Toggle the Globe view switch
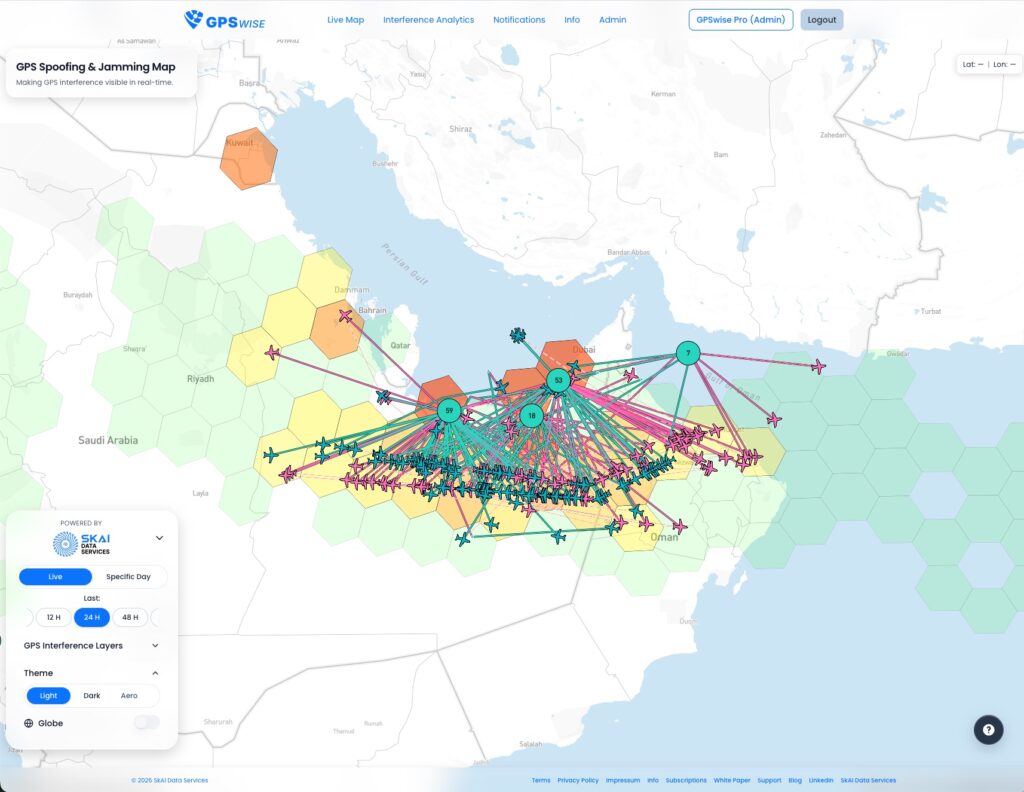Image resolution: width=1024 pixels, height=792 pixels. [x=146, y=722]
